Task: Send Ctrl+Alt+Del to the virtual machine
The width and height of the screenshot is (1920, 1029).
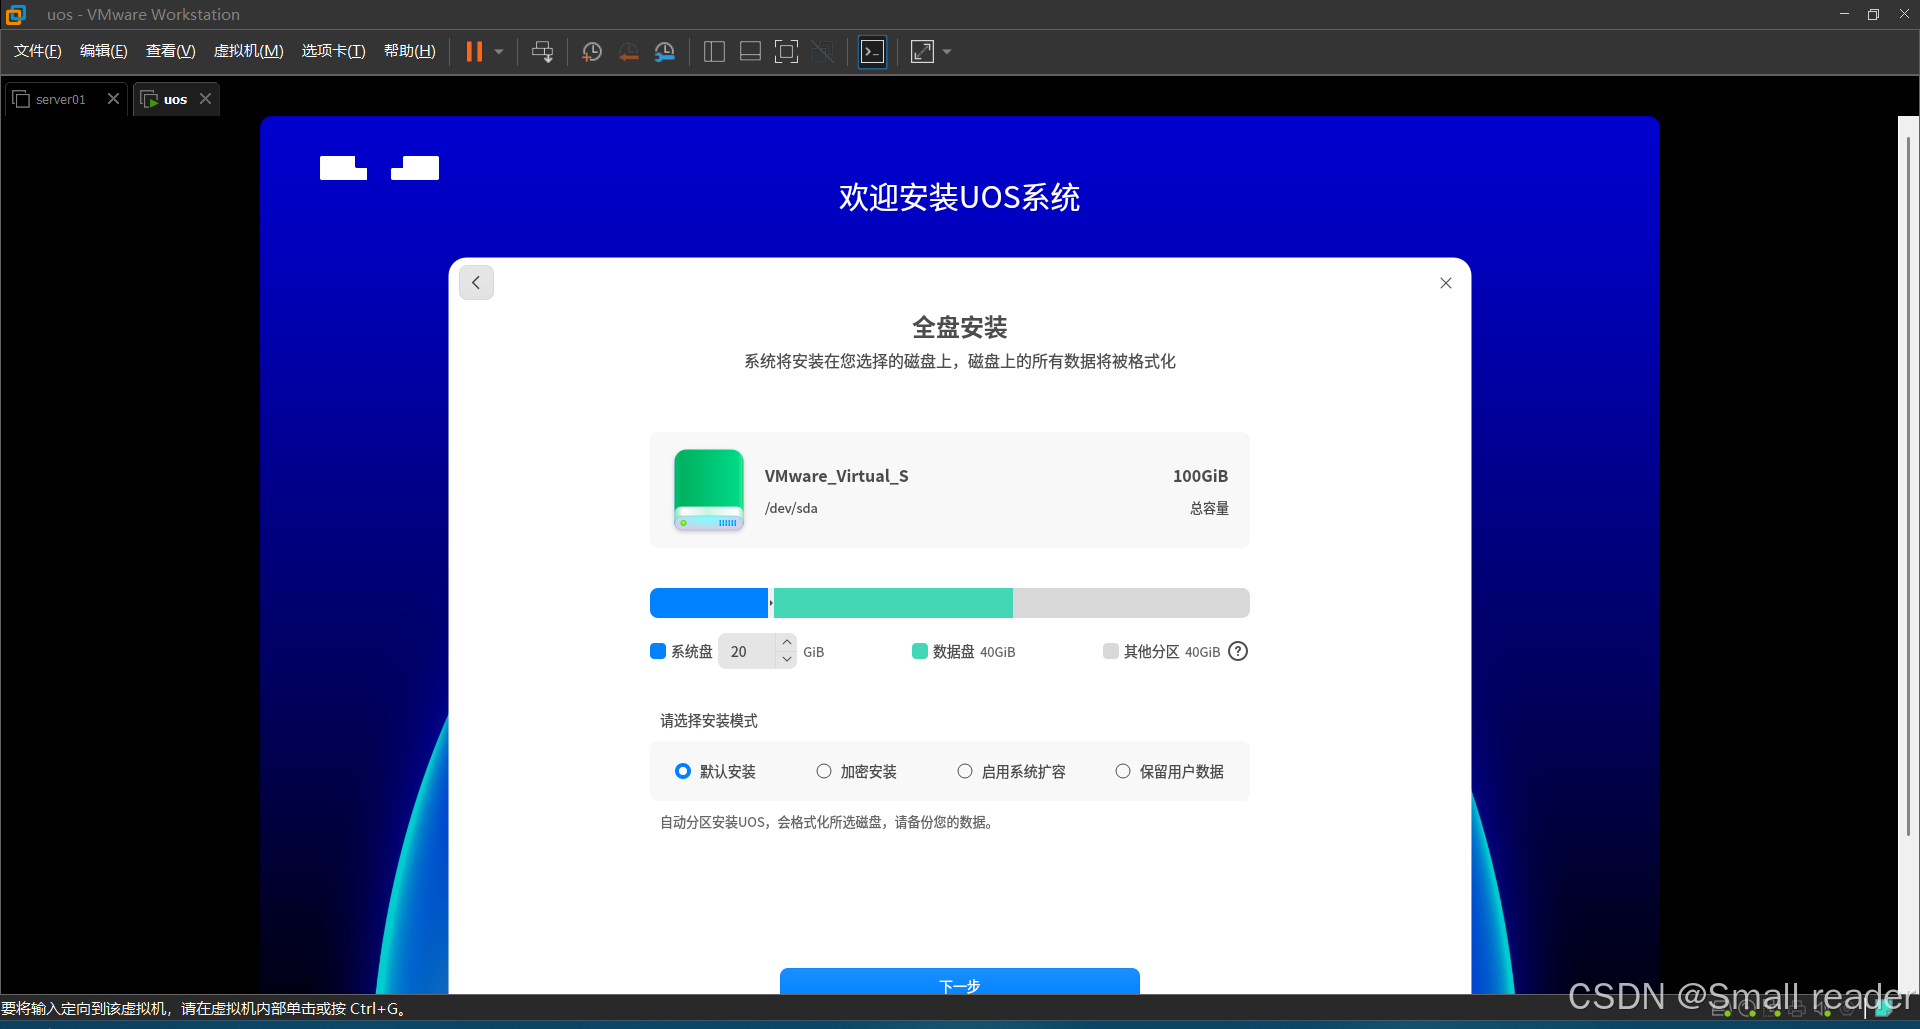Action: click(x=542, y=51)
